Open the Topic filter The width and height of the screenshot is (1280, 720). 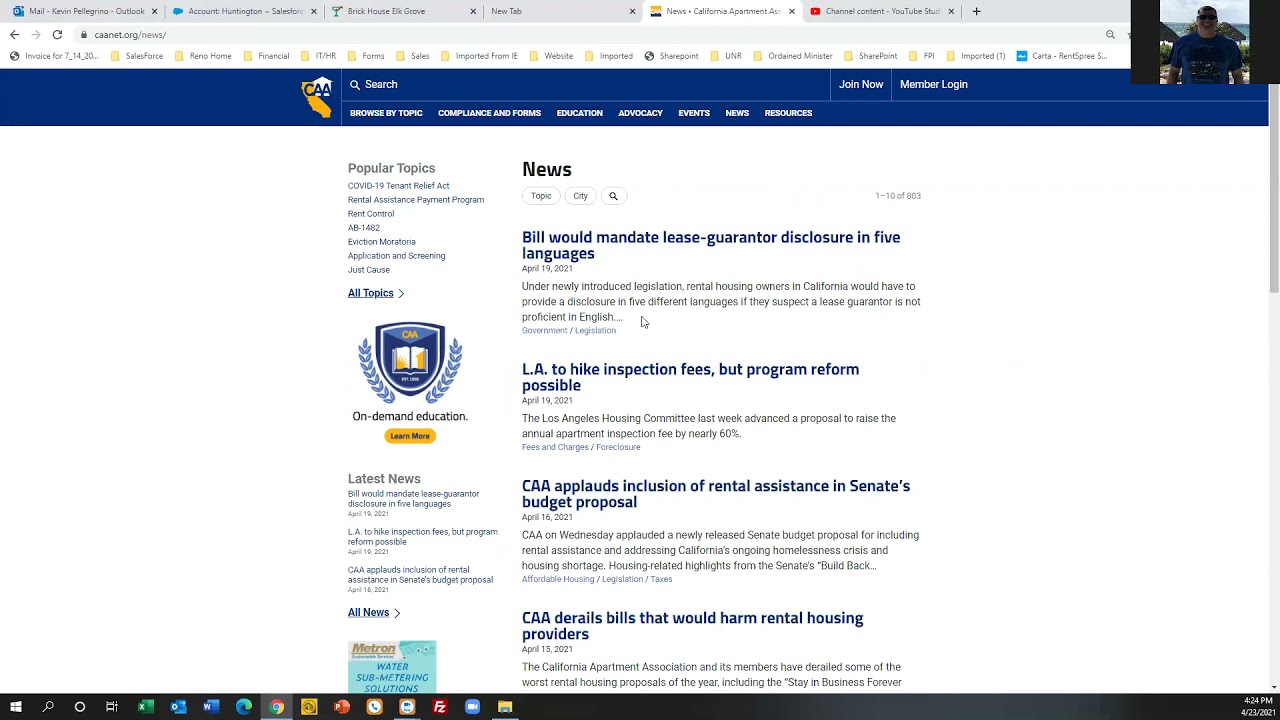[541, 196]
